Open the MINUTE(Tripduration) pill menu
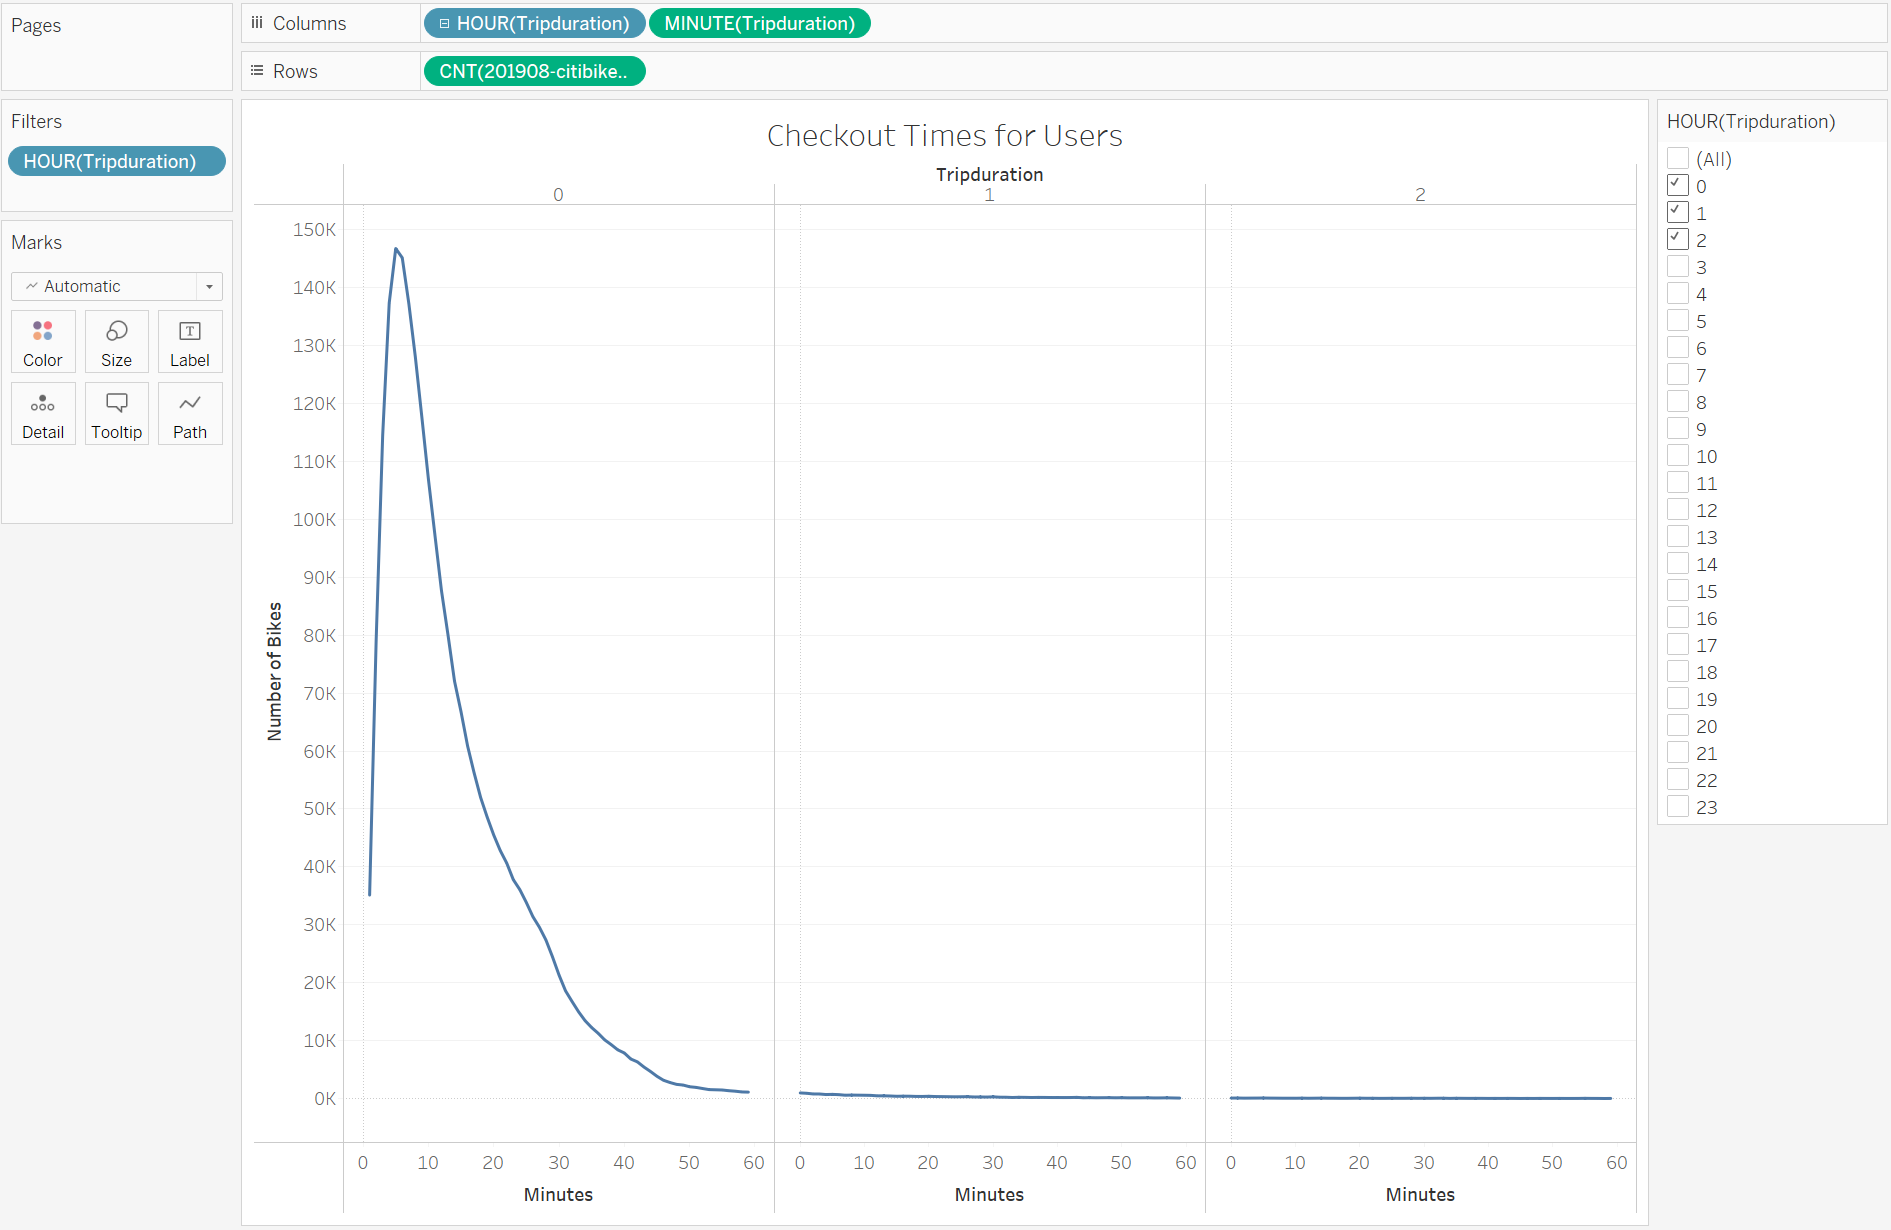The image size is (1891, 1230). (759, 22)
